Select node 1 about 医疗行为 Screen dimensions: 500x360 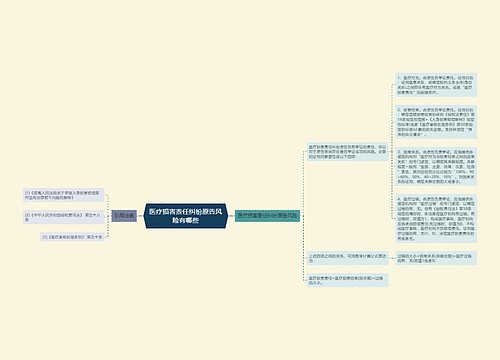point(436,85)
